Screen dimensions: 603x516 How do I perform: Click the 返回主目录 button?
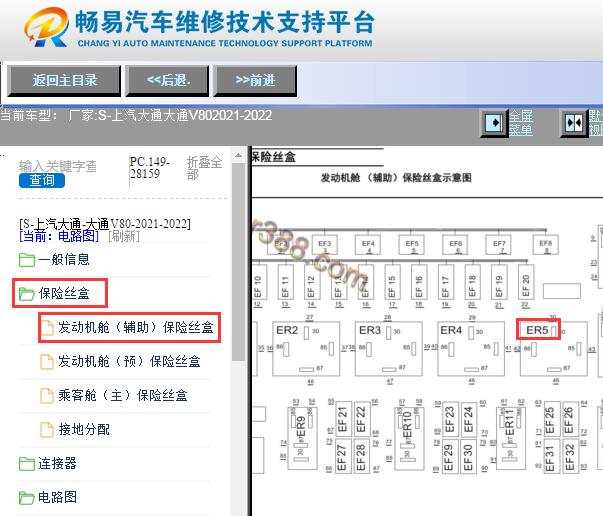point(64,81)
